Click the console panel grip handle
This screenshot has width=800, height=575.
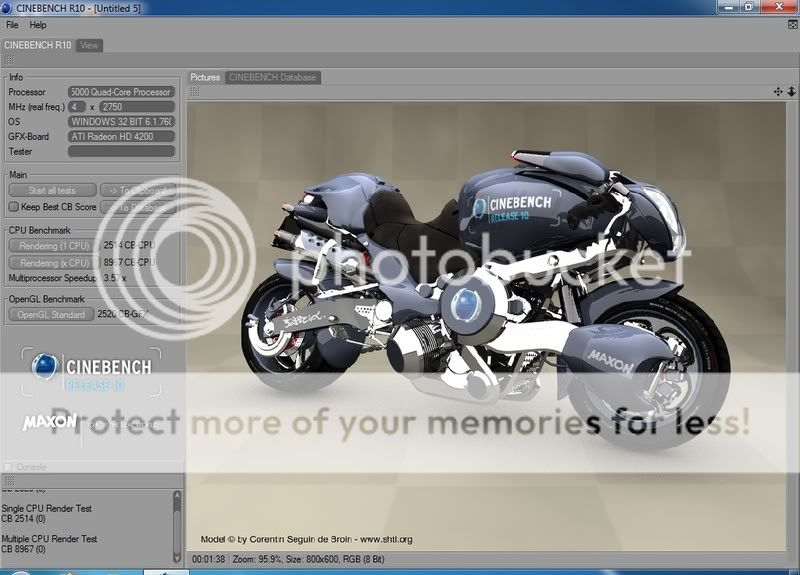[8, 480]
